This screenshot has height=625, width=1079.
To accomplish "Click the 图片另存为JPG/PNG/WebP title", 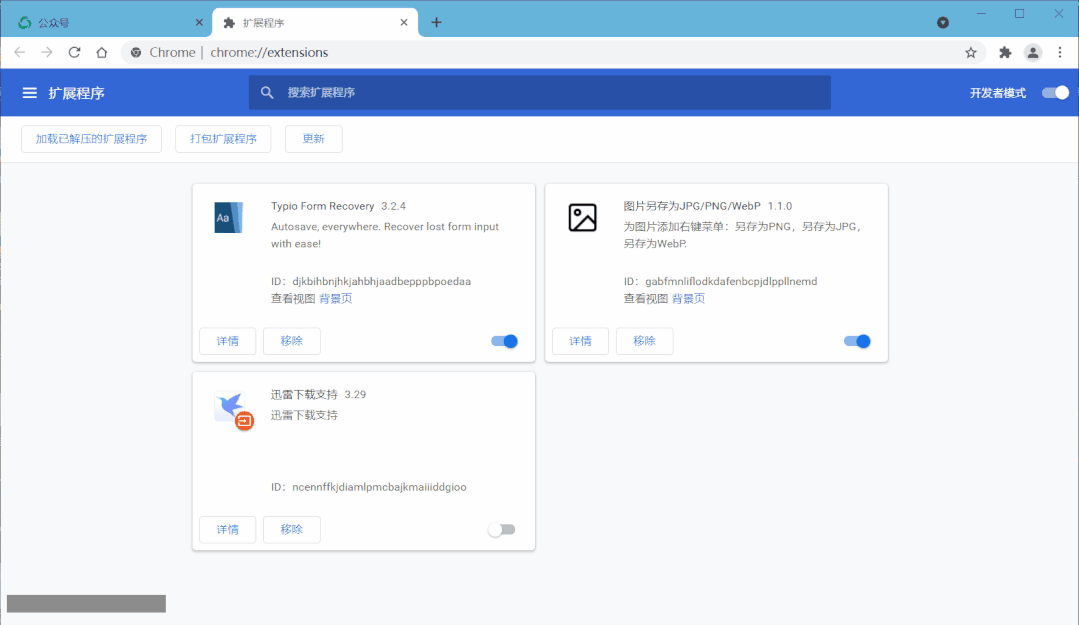I will tap(692, 206).
